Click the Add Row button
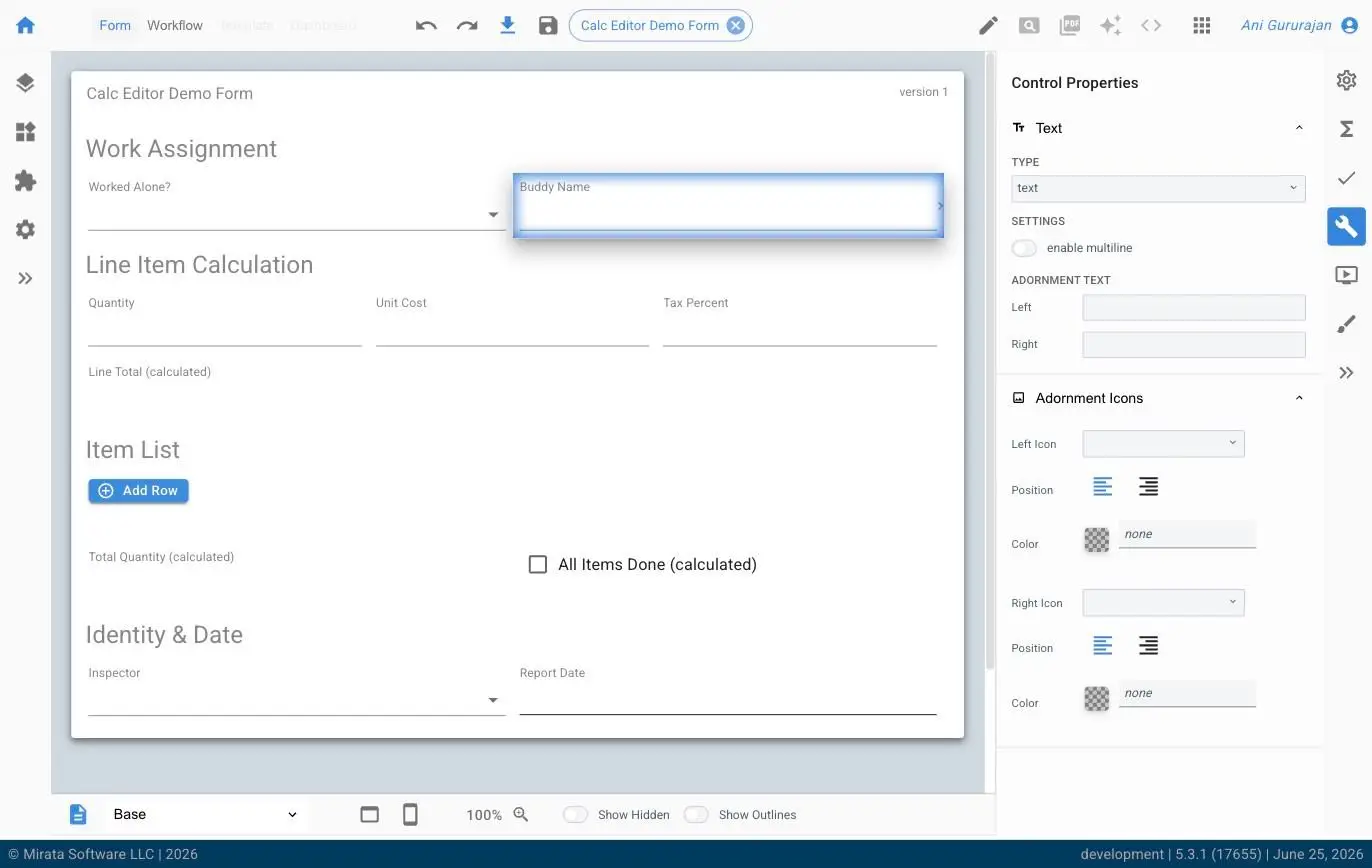This screenshot has height=868, width=1372. coord(138,491)
